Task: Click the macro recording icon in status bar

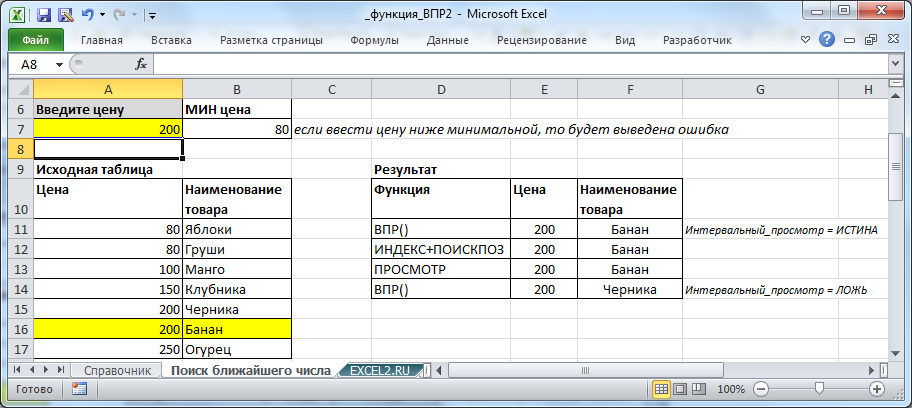Action: click(x=80, y=388)
